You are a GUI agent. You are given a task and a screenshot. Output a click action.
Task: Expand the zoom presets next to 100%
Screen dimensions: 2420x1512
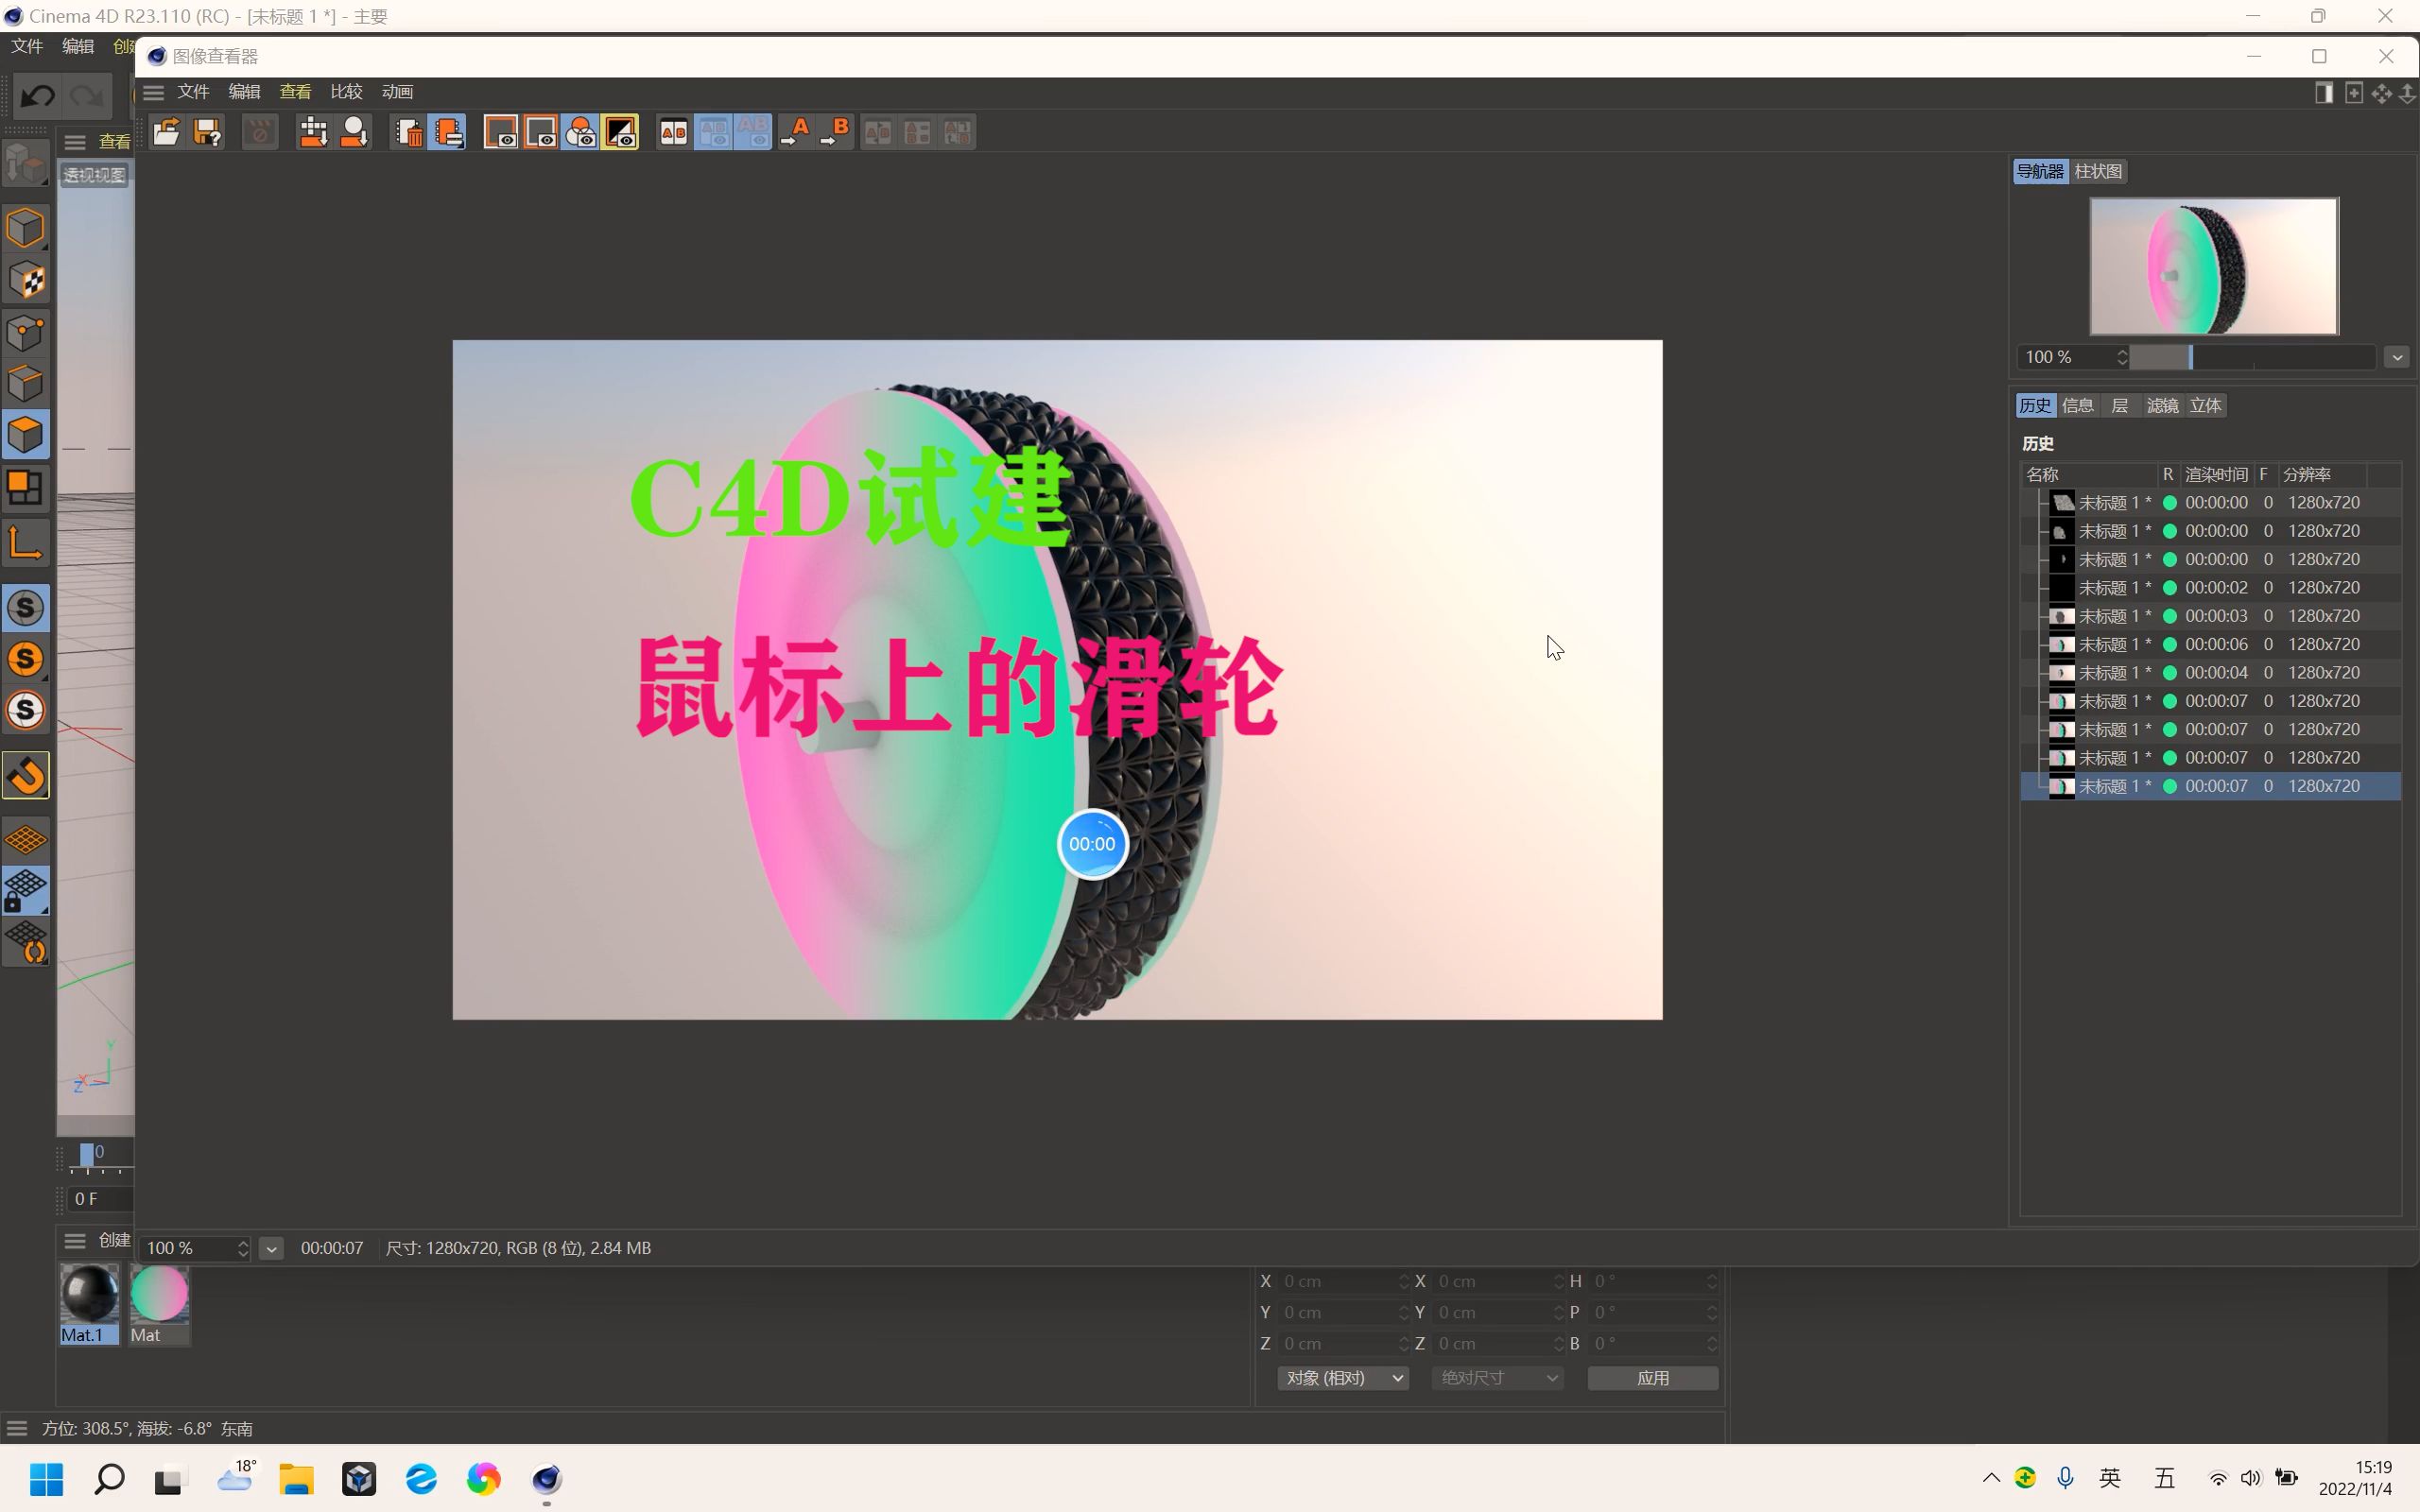[271, 1248]
